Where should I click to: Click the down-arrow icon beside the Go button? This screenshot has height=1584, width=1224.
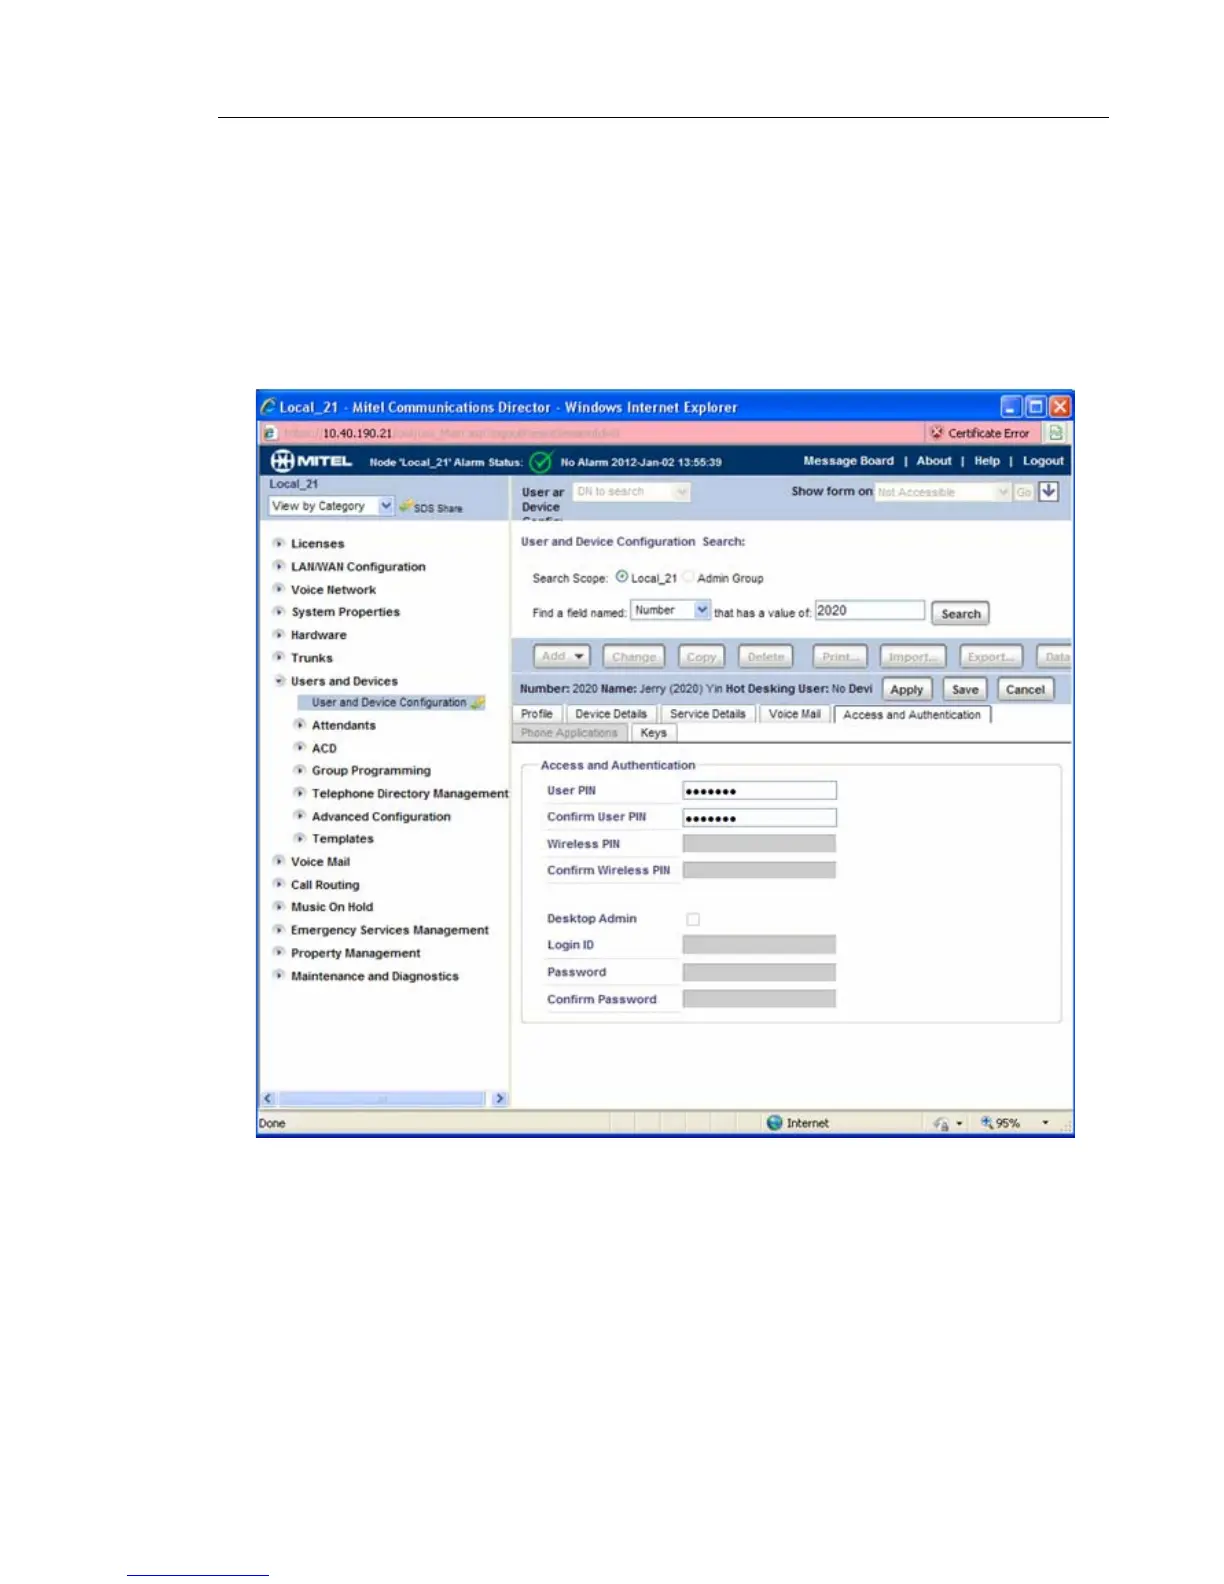coord(1048,491)
